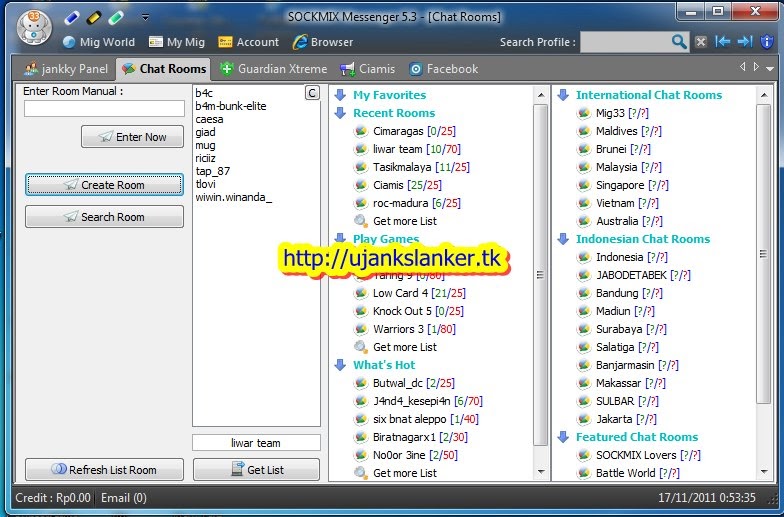
Task: Click the Create Room button
Action: (104, 185)
